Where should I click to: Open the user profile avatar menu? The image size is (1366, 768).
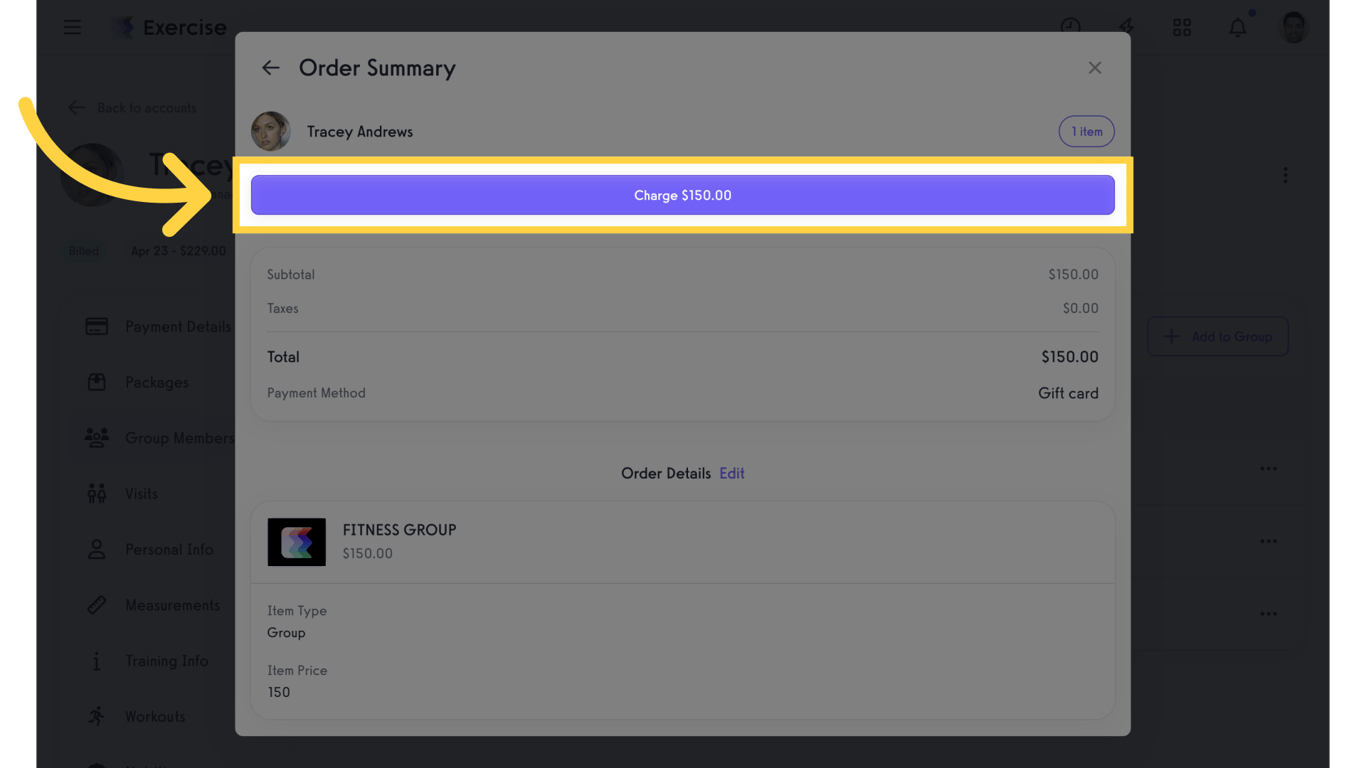coord(1294,27)
